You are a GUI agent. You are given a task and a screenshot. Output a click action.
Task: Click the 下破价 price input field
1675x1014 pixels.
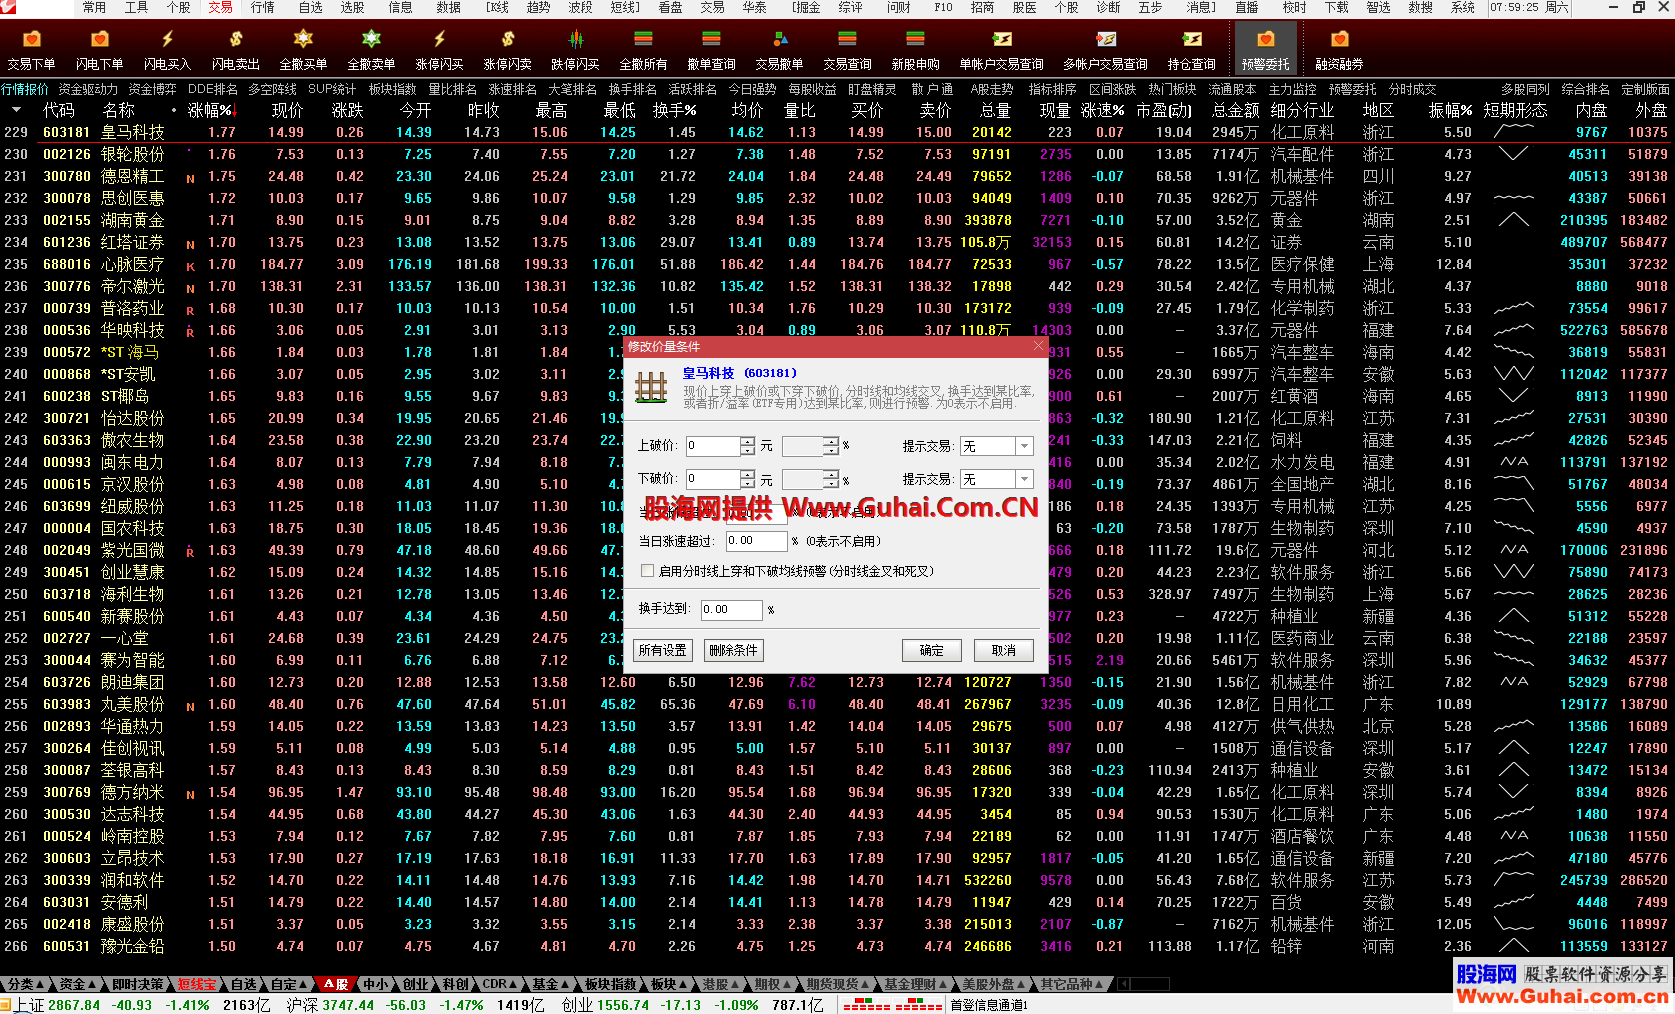point(713,479)
